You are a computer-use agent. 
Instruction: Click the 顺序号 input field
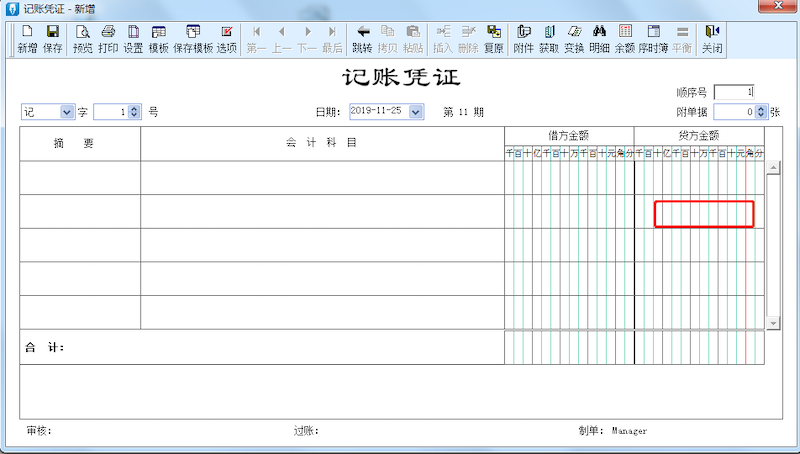coord(734,92)
